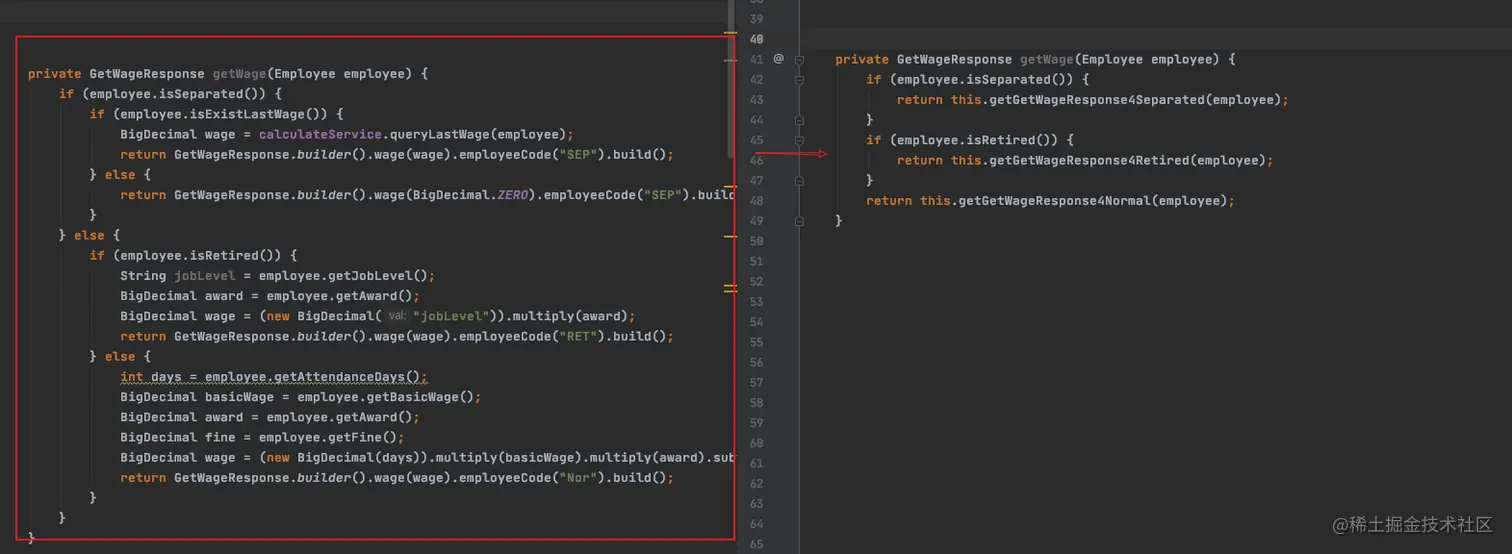Click getWage method name in the left editor
This screenshot has height=554, width=1512.
pos(240,74)
